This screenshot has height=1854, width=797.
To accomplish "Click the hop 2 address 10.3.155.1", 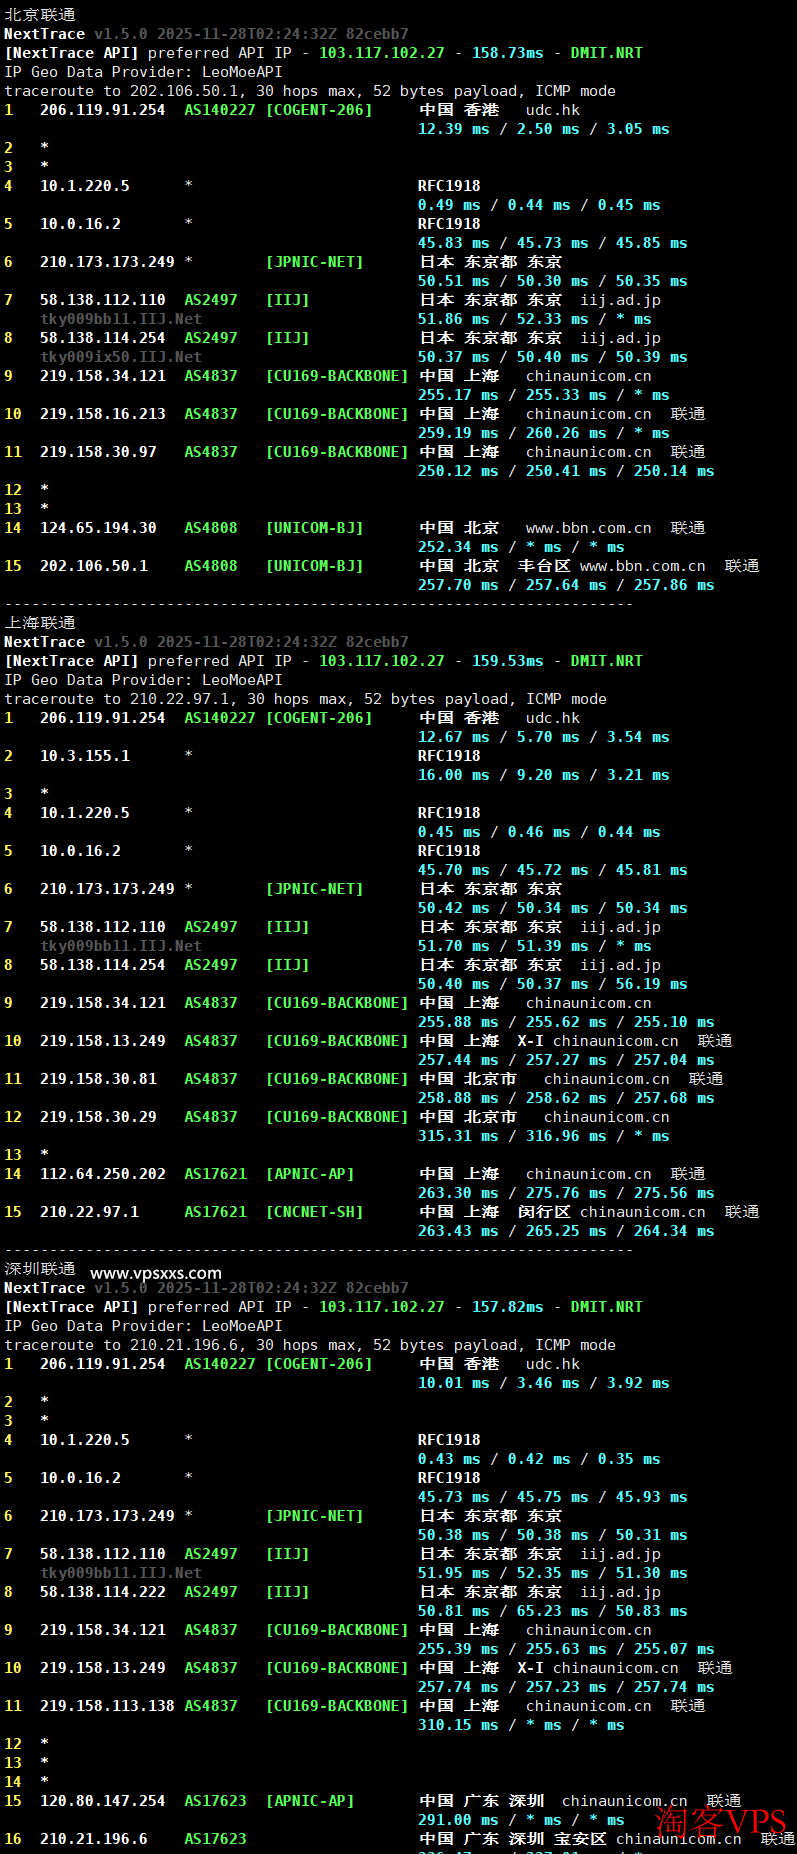I will [85, 756].
